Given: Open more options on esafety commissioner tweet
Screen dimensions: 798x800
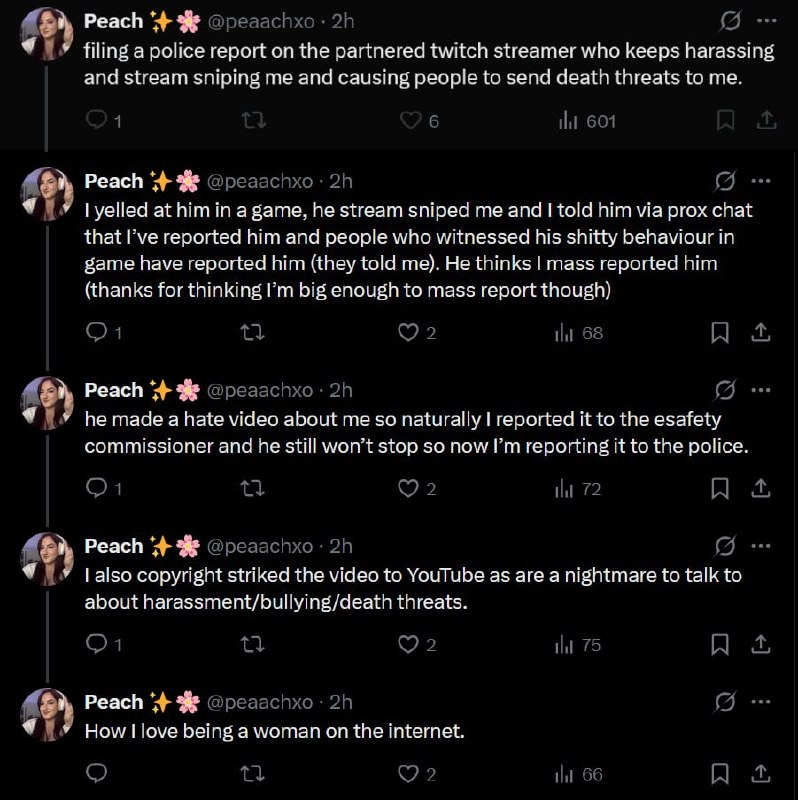Looking at the screenshot, I should pos(760,390).
